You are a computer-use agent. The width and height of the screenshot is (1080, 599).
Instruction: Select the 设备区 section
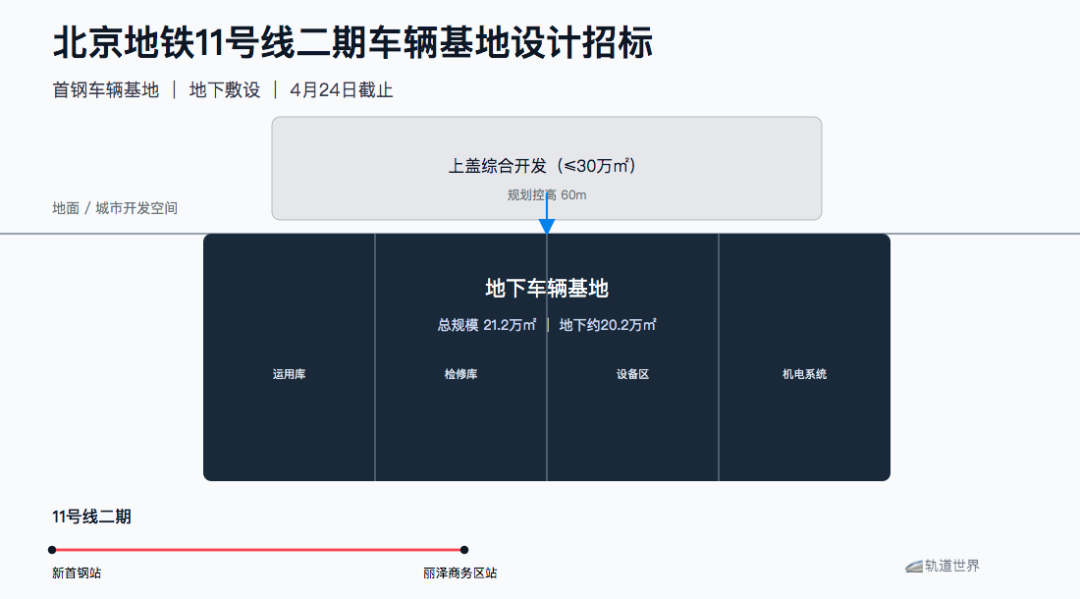[633, 374]
